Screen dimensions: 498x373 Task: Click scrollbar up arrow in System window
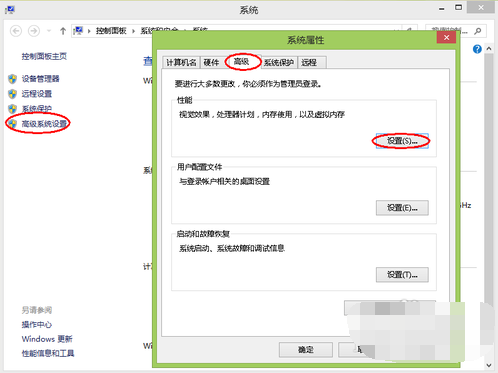click(489, 49)
